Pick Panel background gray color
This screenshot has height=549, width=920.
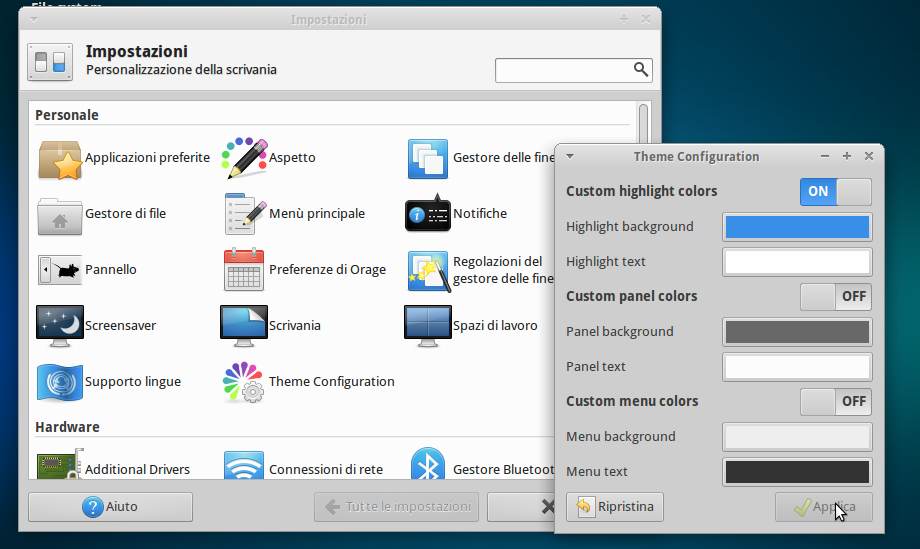point(797,332)
